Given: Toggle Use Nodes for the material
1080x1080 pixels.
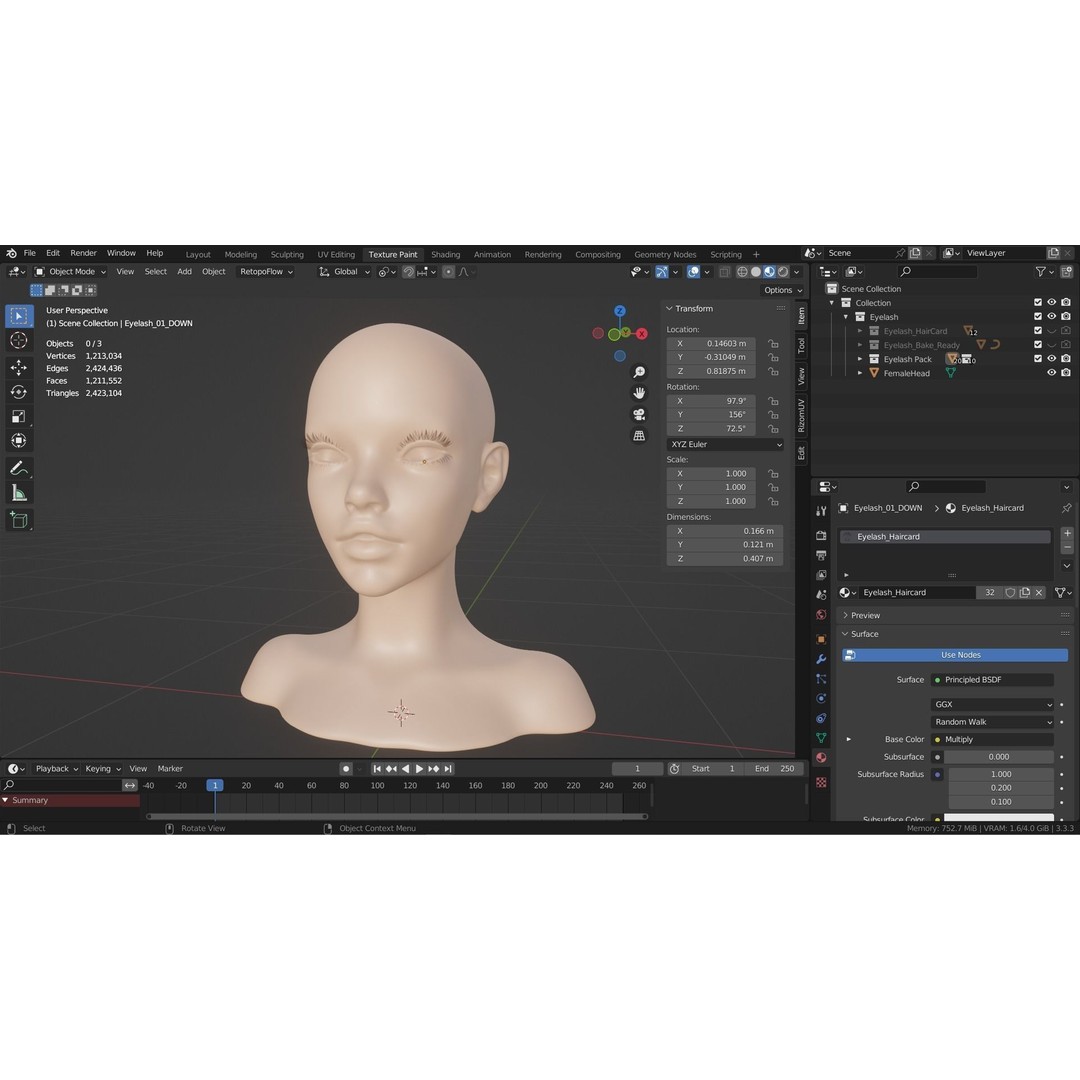Looking at the screenshot, I should point(955,655).
